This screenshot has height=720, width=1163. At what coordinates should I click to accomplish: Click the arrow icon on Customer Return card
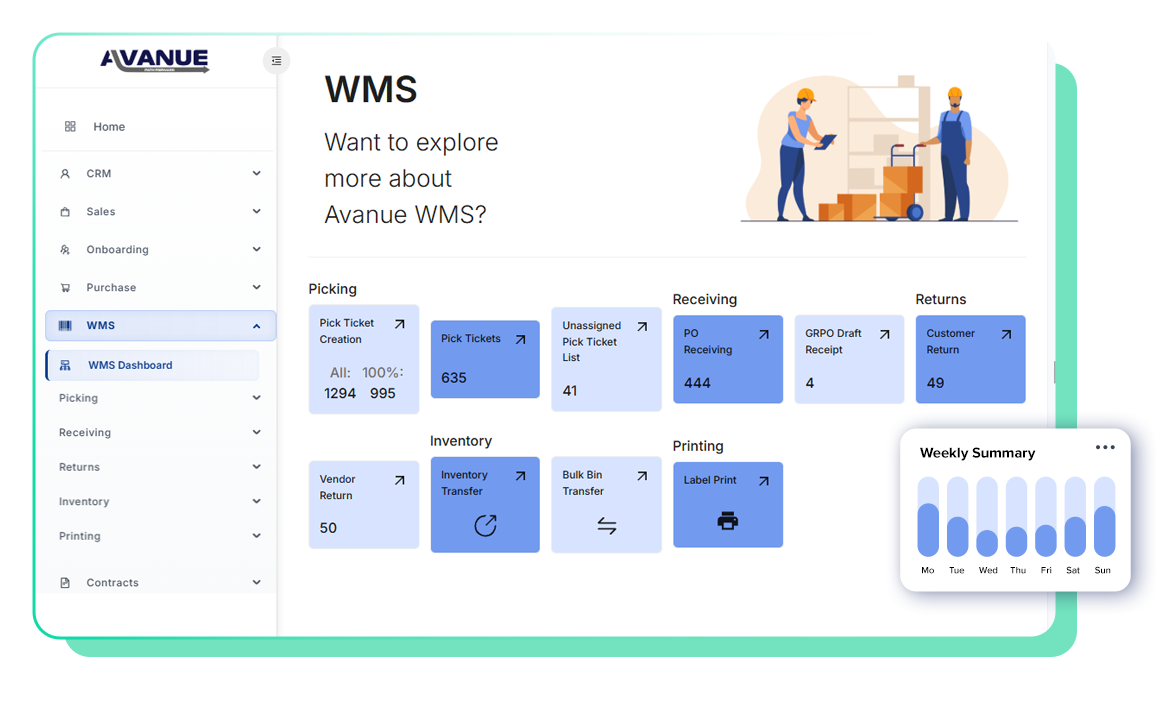pyautogui.click(x=1006, y=334)
